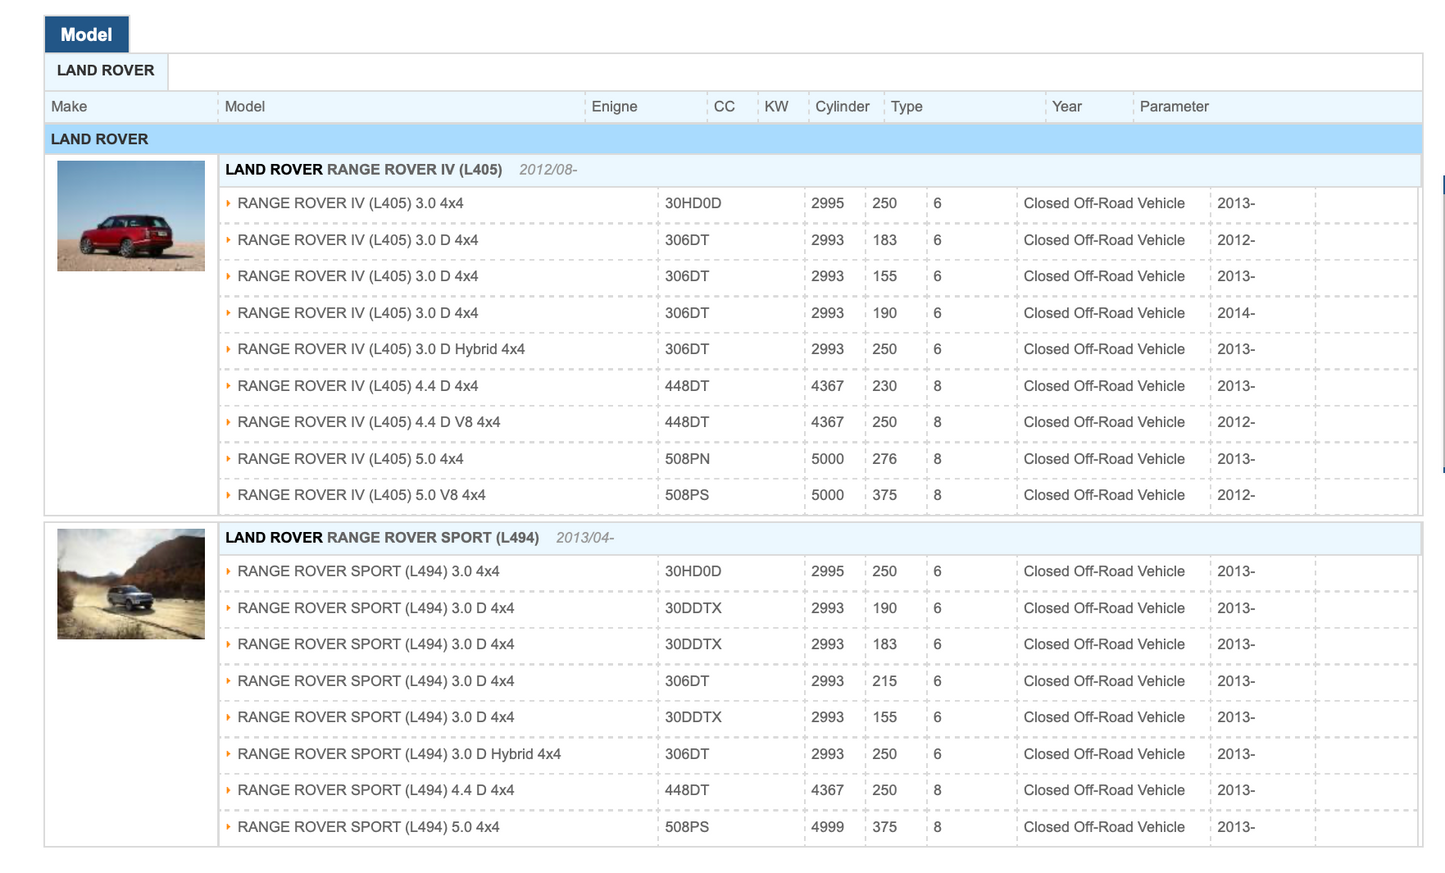Click the KW value 215

point(884,681)
